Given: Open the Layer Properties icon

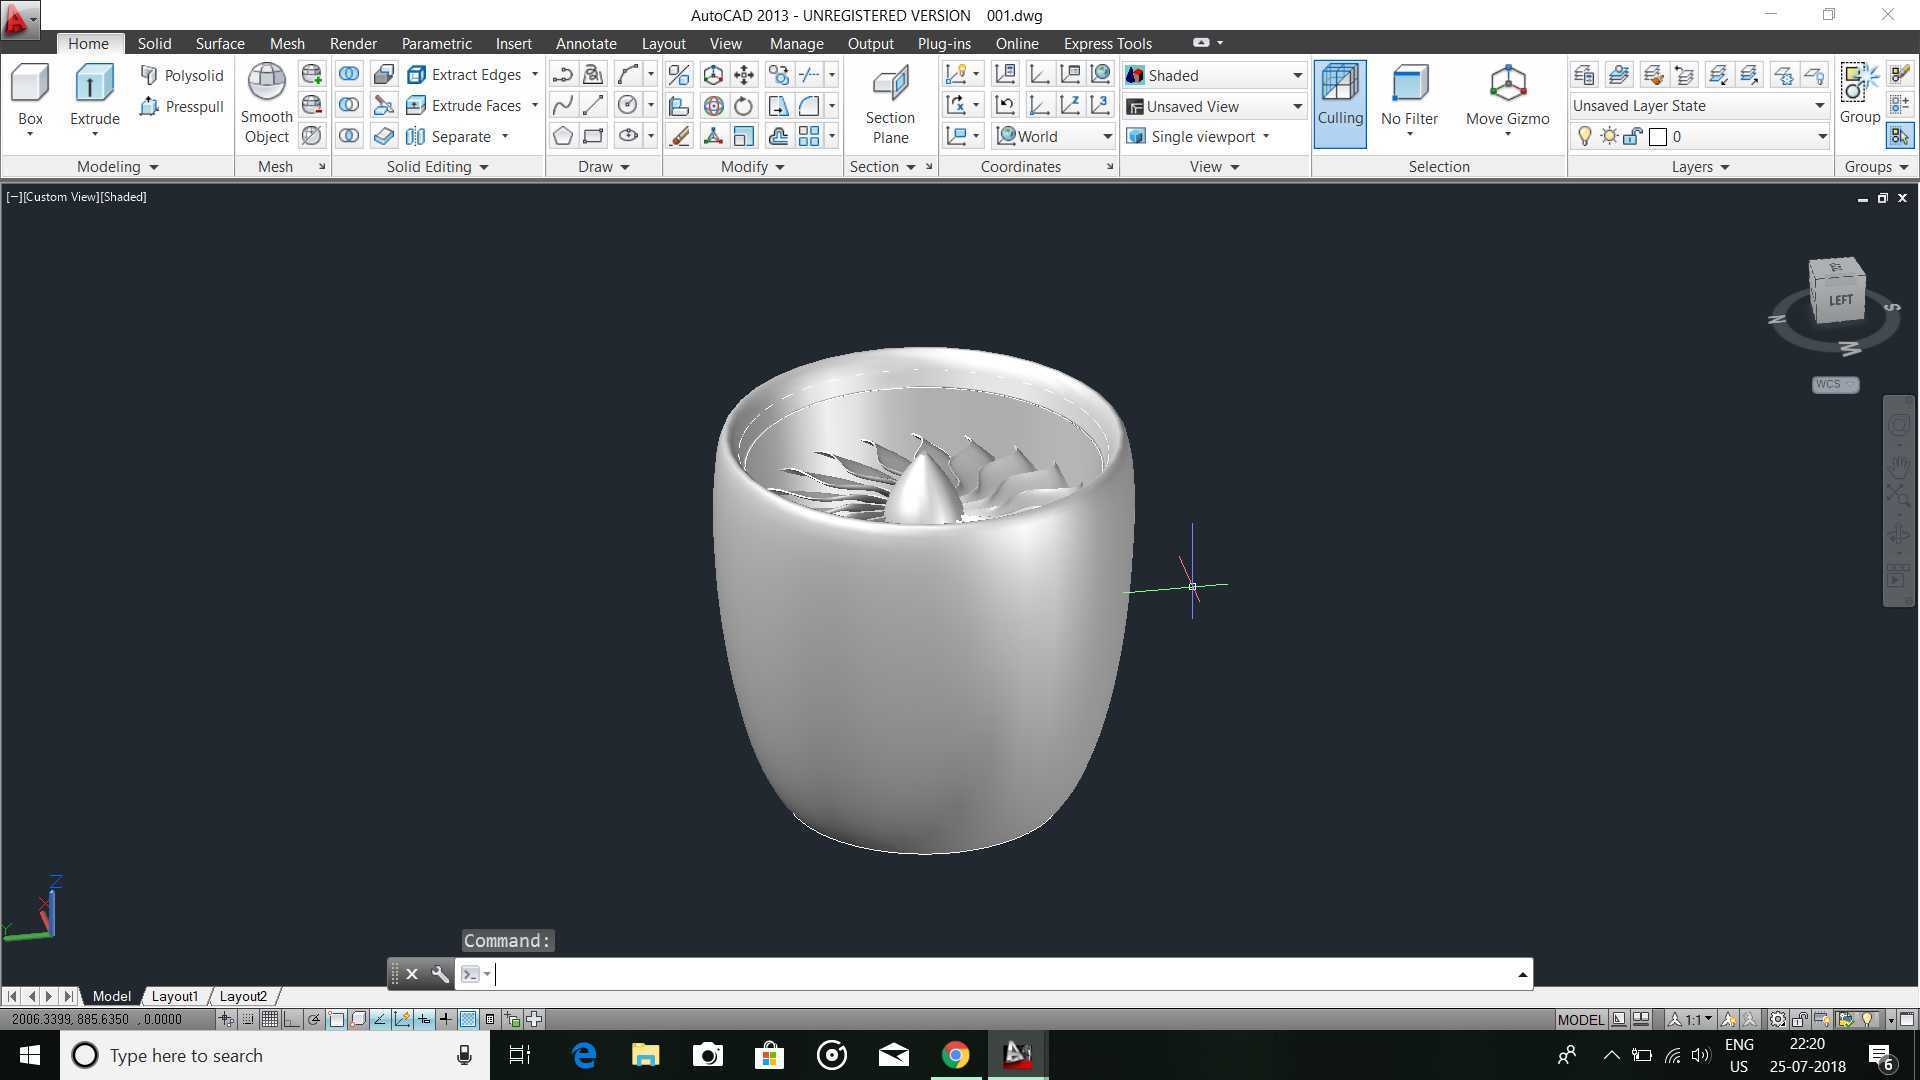Looking at the screenshot, I should coord(1584,74).
